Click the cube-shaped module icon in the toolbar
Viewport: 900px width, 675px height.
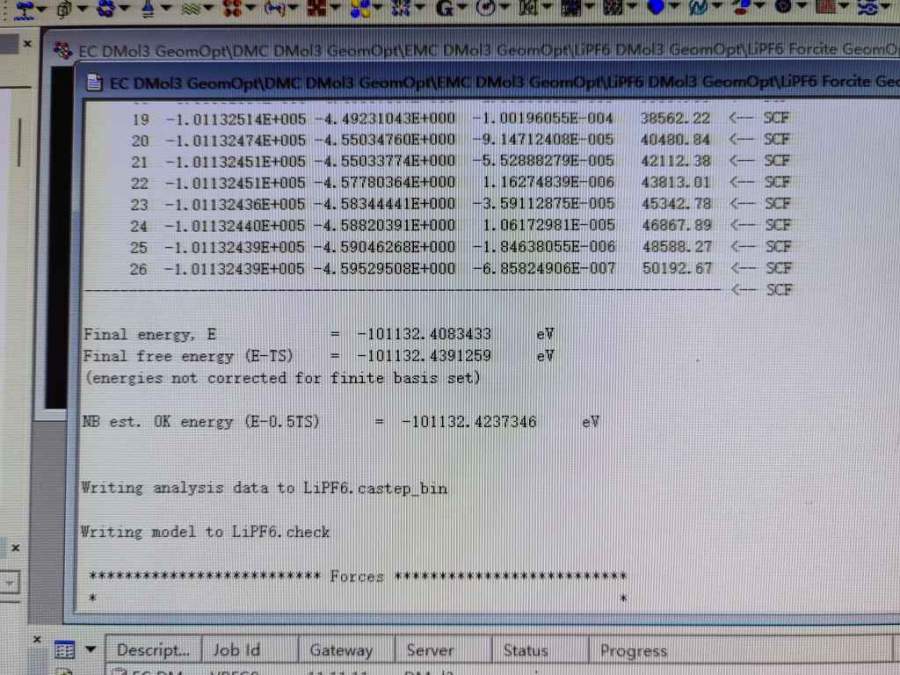pos(64,9)
